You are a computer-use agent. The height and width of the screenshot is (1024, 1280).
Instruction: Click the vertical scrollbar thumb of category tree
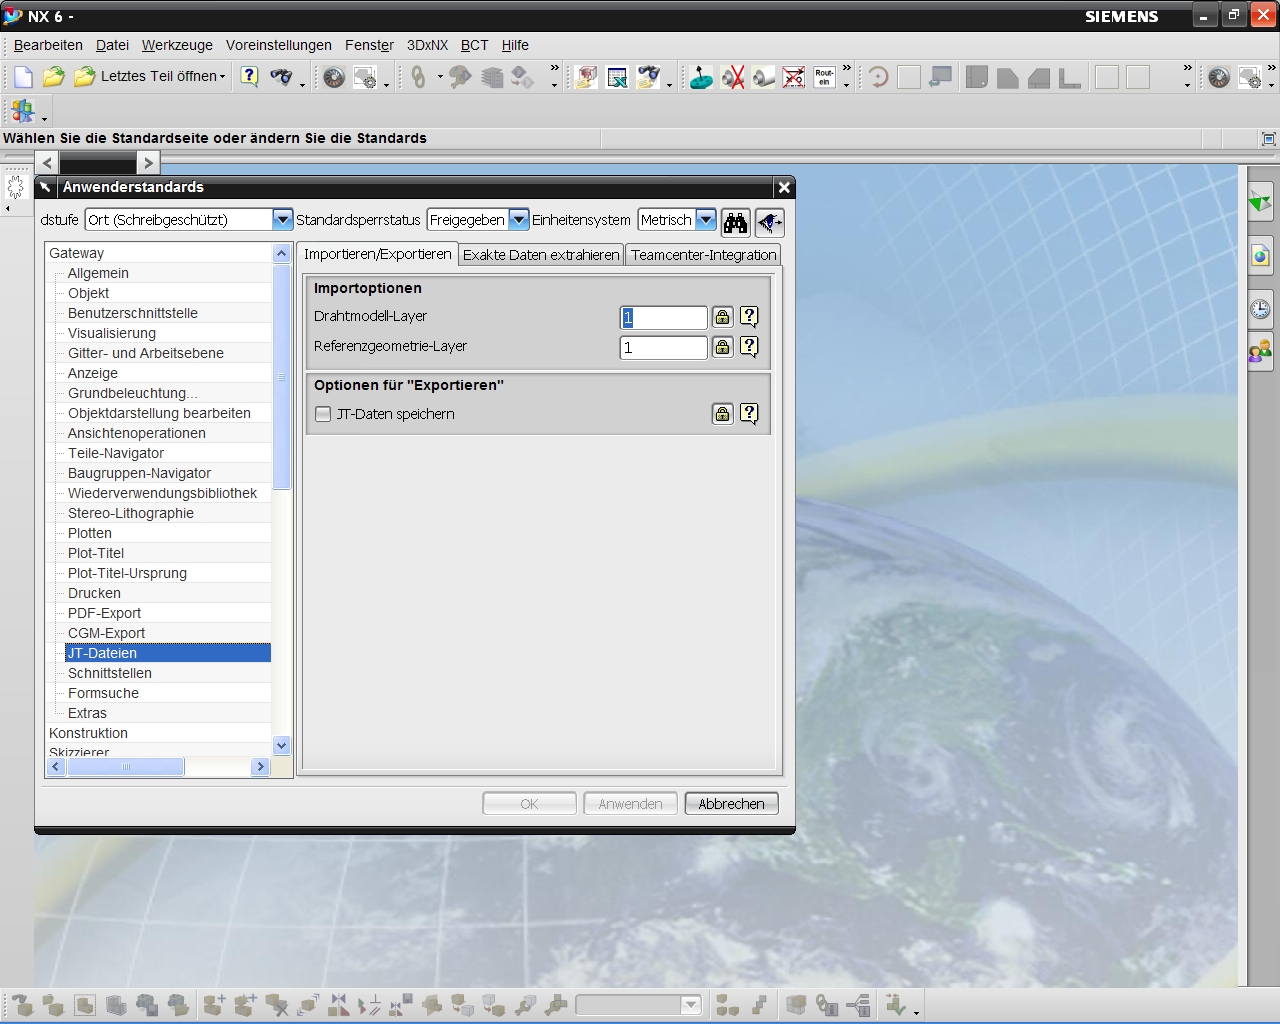(x=281, y=377)
